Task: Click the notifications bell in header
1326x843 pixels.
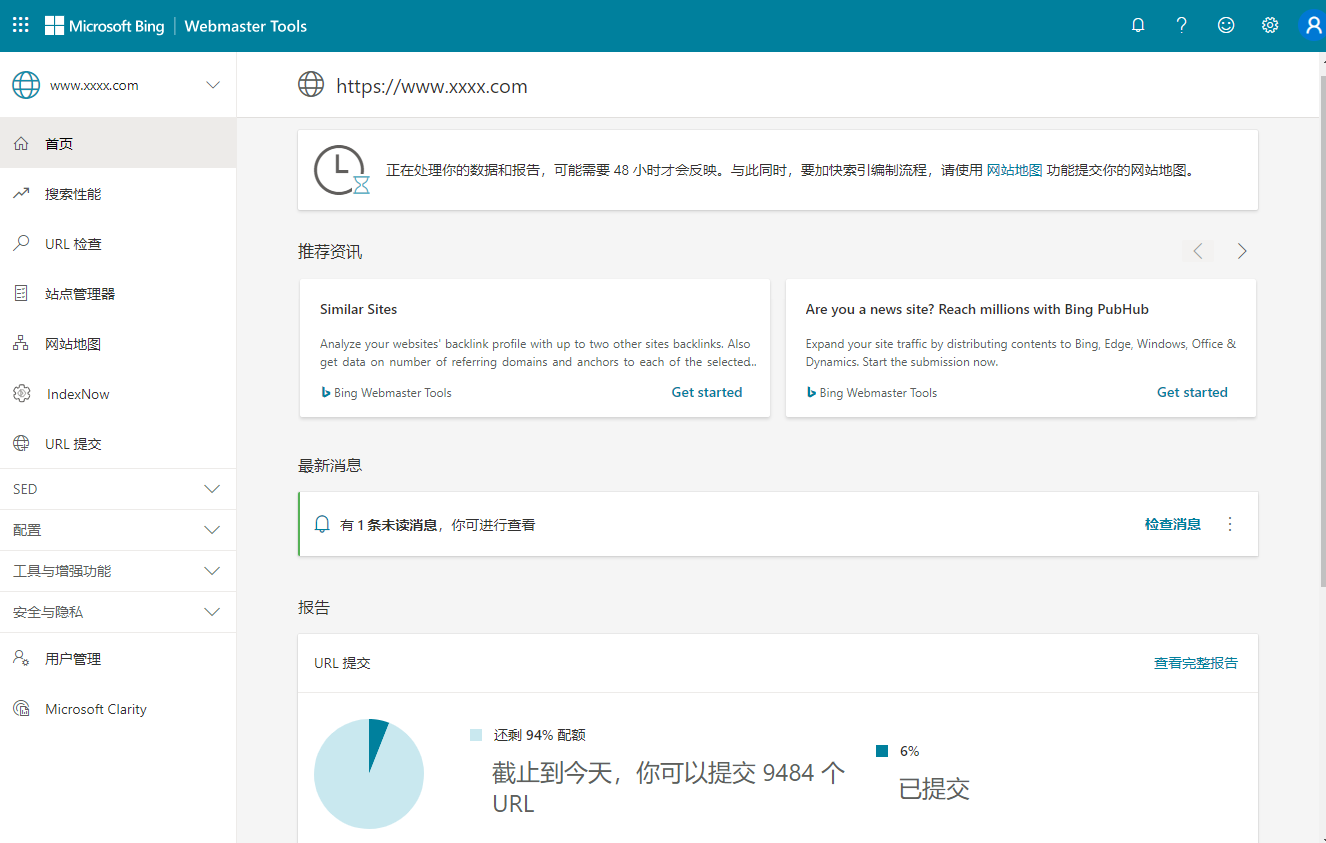Action: point(1138,26)
